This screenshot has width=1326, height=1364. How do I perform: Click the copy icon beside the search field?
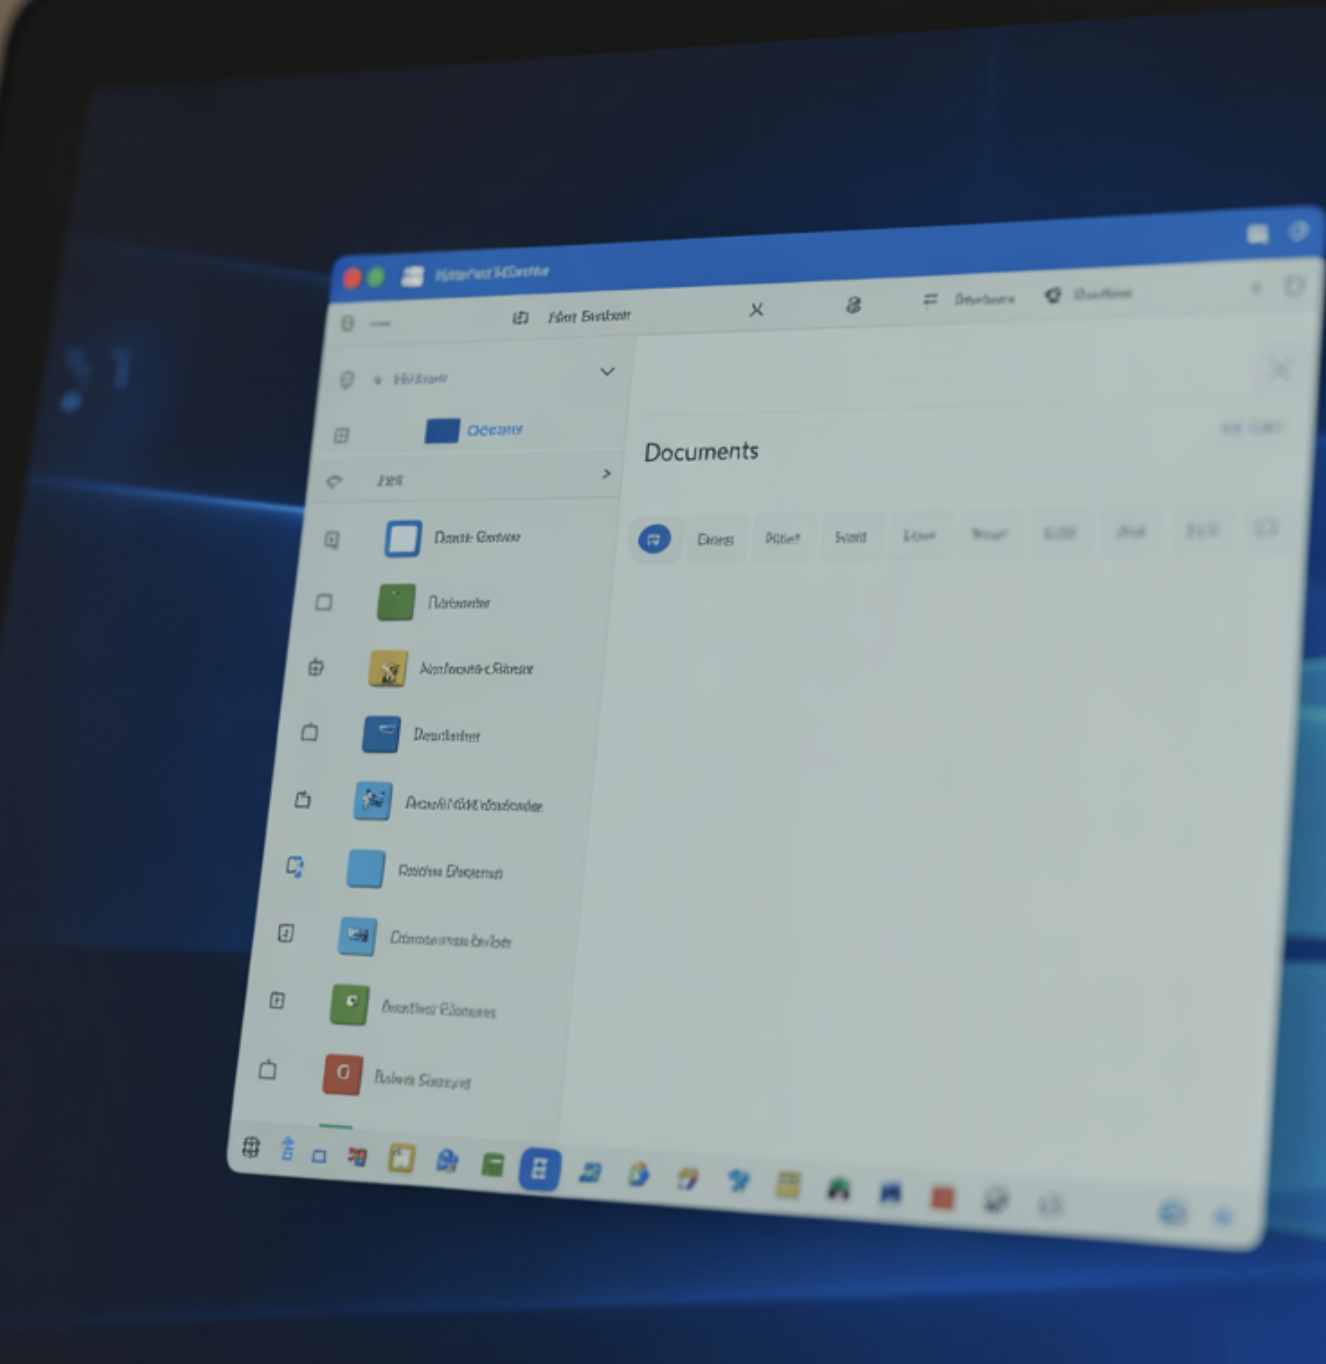point(521,316)
